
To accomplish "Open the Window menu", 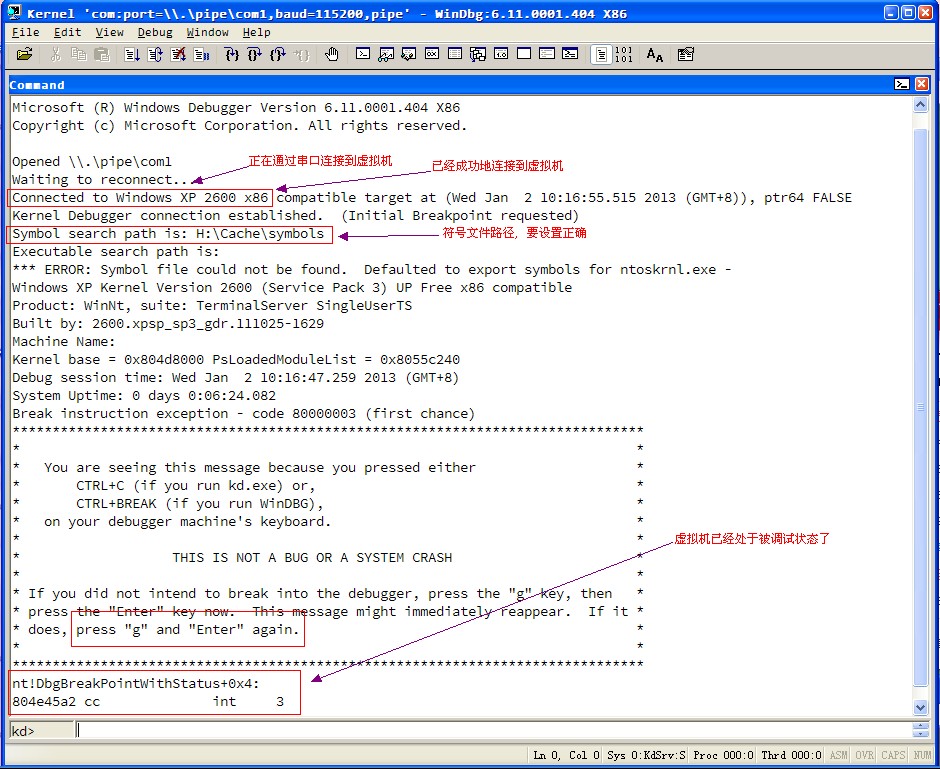I will 207,32.
